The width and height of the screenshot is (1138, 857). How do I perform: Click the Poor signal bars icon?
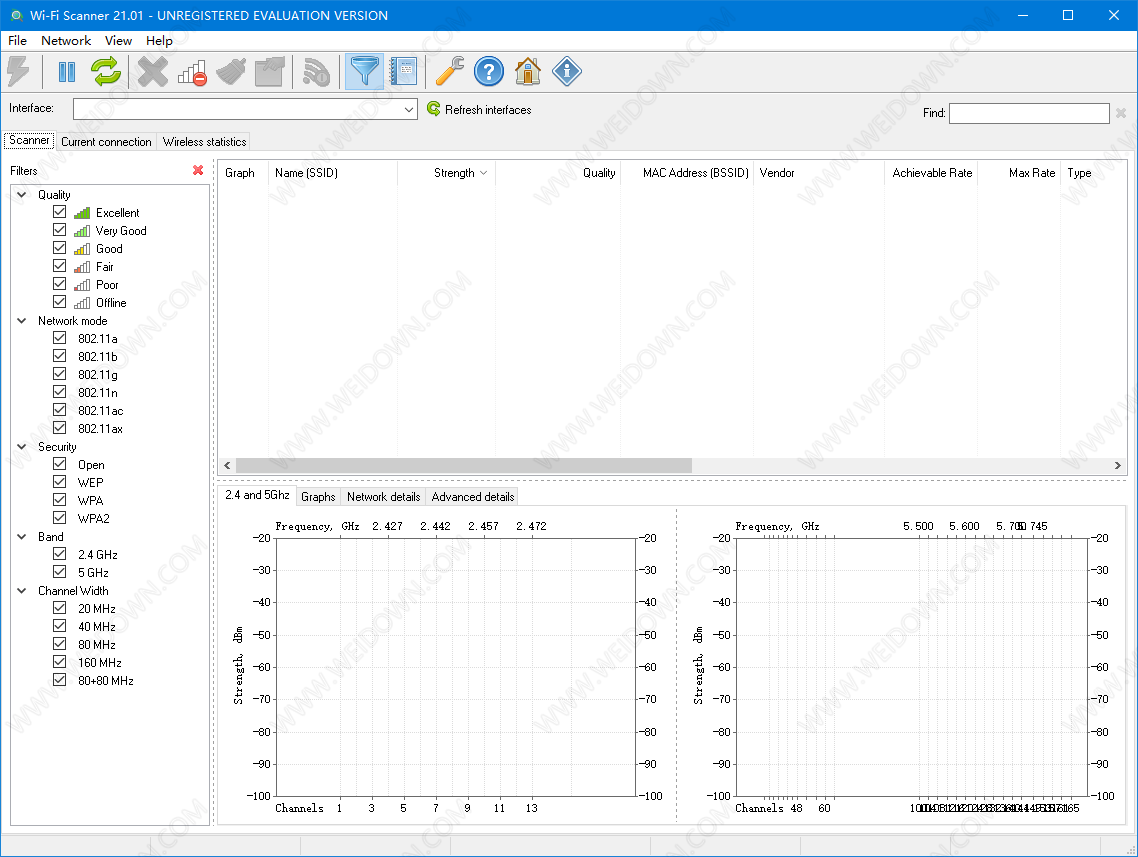click(x=82, y=284)
